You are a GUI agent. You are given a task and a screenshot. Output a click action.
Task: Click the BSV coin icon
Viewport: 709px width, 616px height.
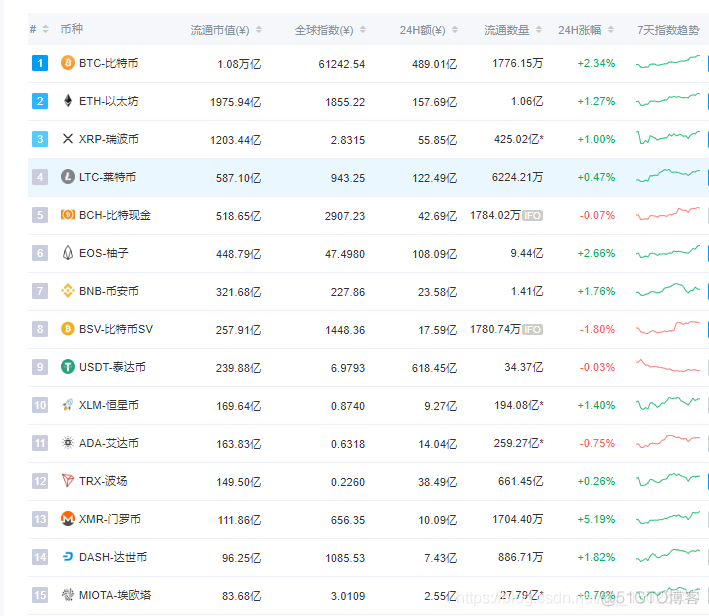(x=68, y=328)
